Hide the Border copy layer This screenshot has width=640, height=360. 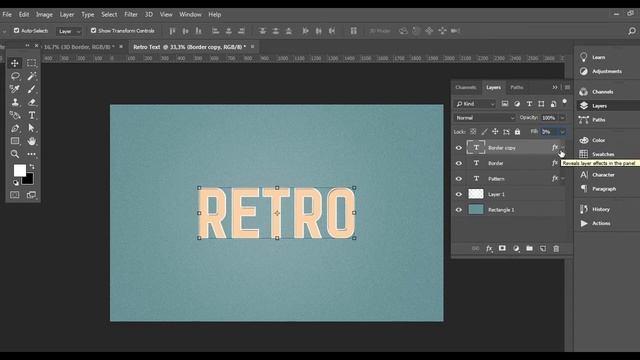tap(459, 148)
